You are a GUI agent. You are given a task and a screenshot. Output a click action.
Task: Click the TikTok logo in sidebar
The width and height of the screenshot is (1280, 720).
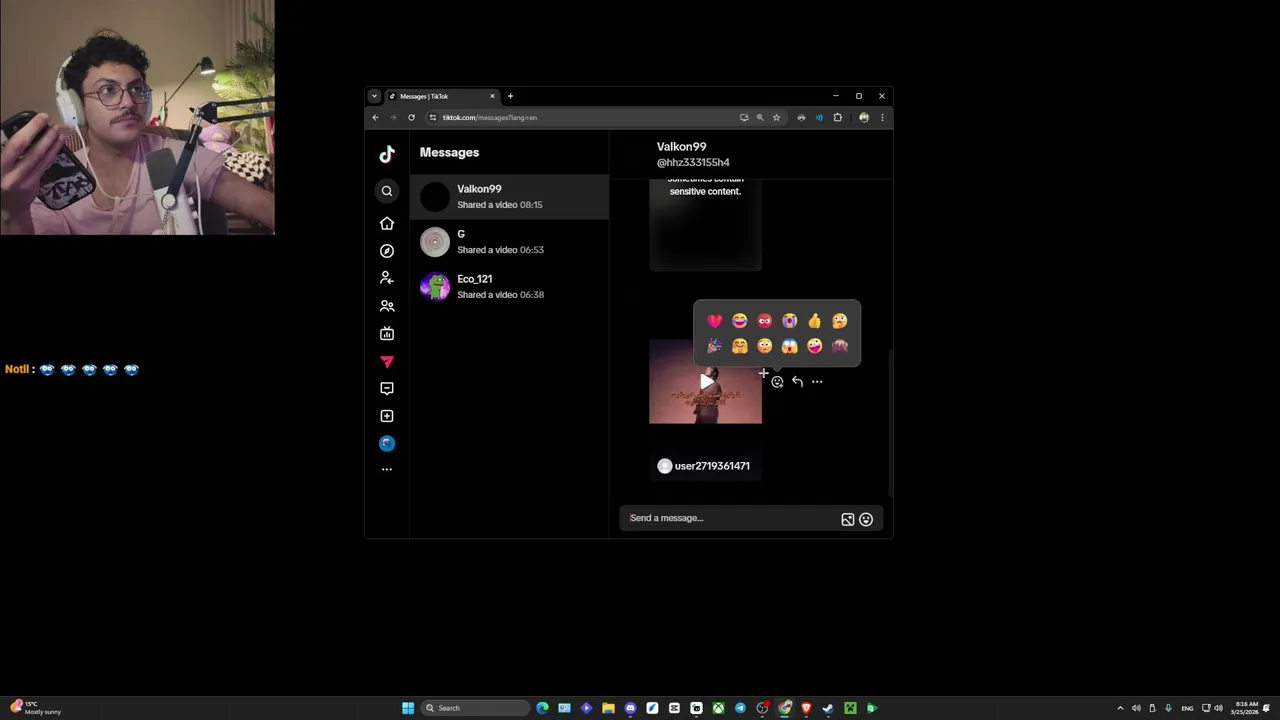tap(387, 154)
